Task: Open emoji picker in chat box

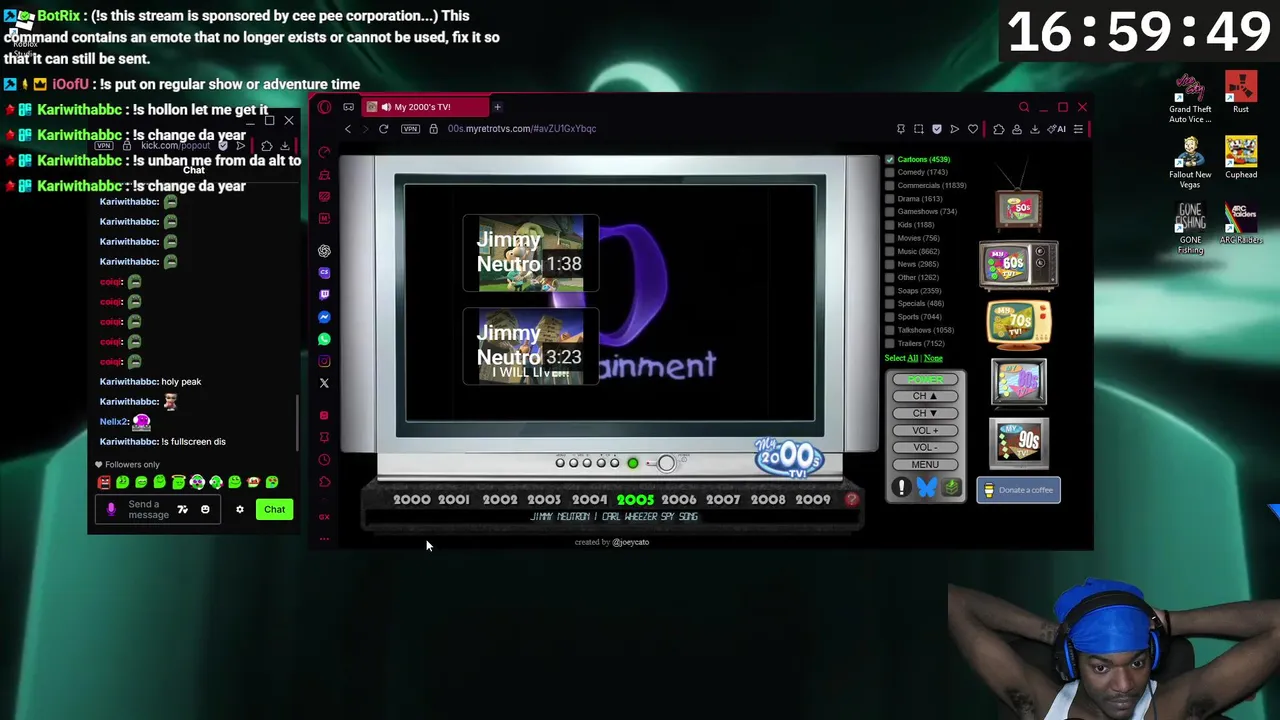Action: [x=205, y=509]
